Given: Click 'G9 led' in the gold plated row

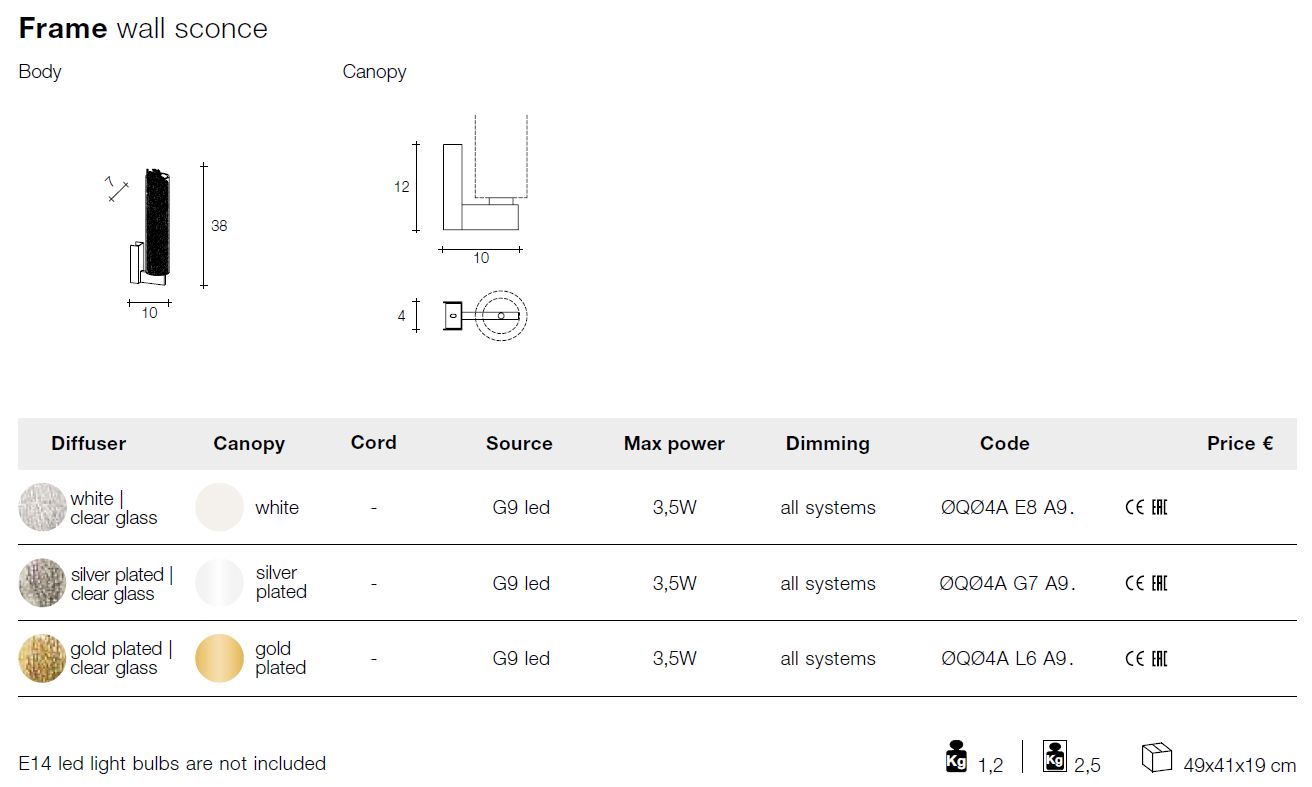Looking at the screenshot, I should tap(521, 658).
